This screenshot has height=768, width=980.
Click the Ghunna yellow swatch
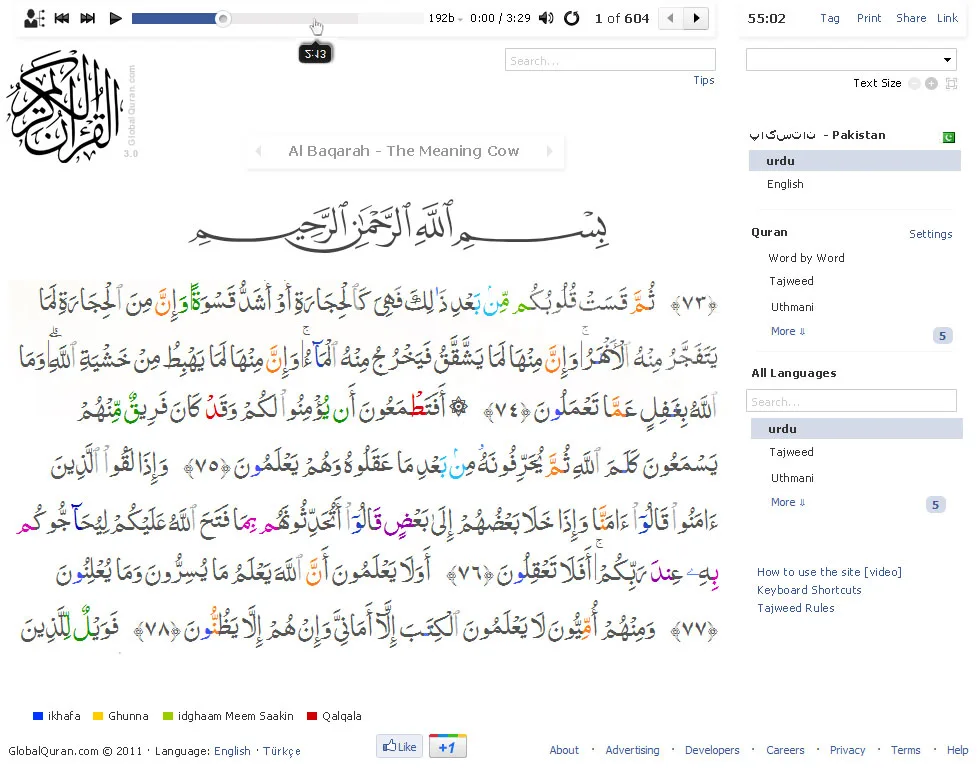click(x=98, y=716)
